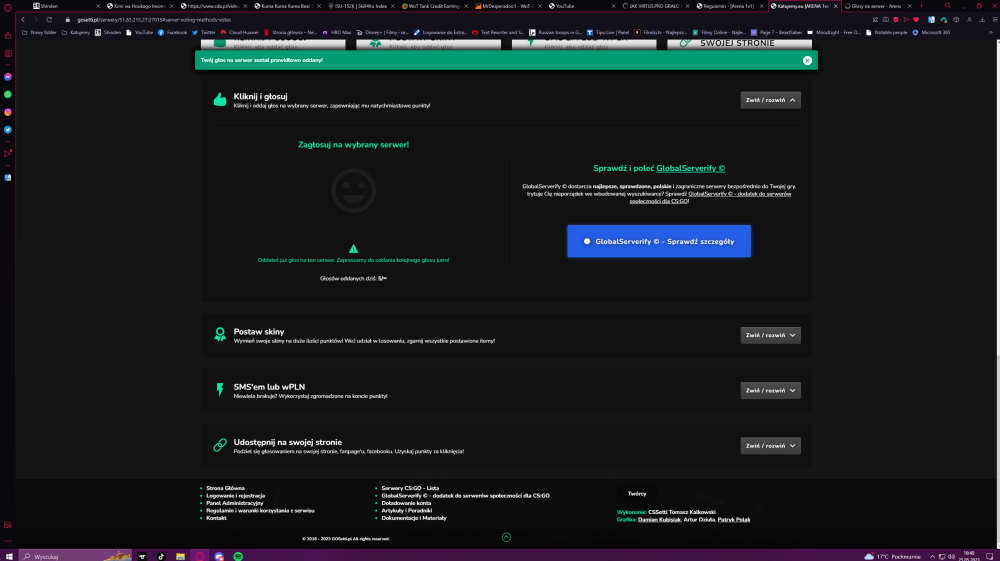Open the Dokumentacja i Materiały footer link
The image size is (1000, 561).
(x=414, y=518)
